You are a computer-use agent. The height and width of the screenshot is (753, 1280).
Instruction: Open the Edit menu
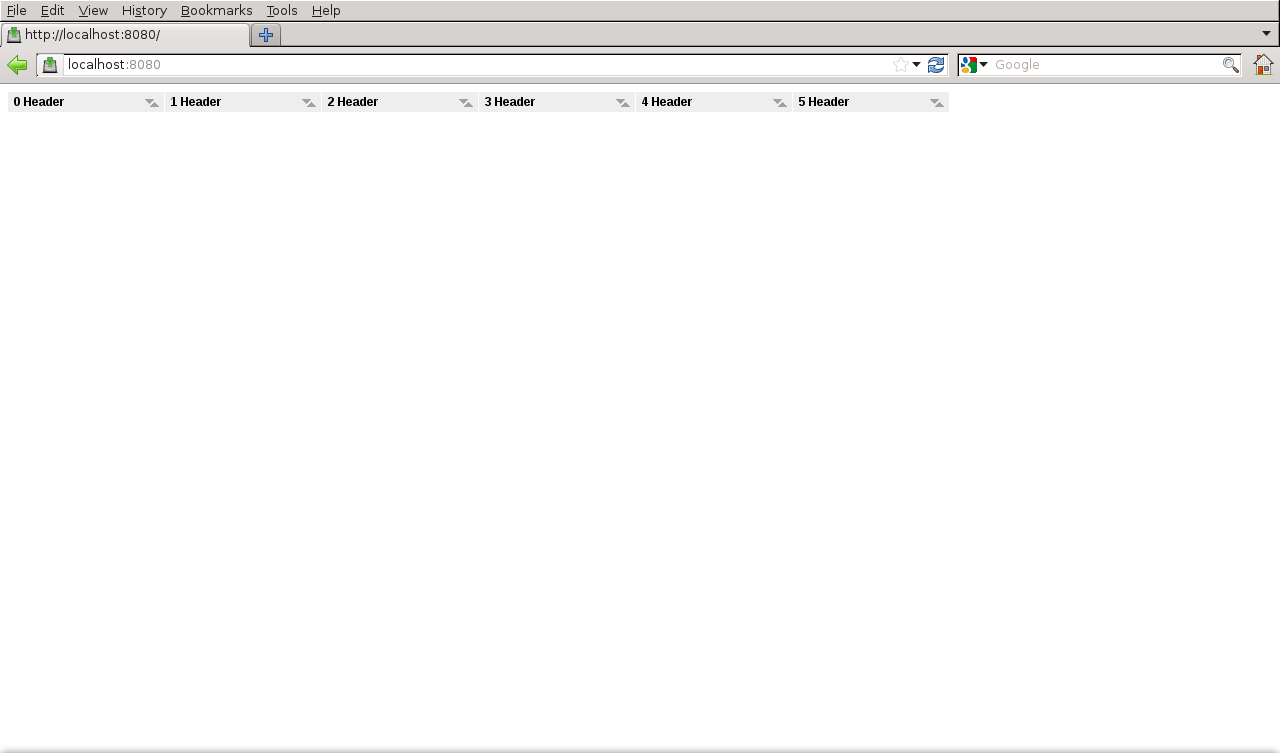point(52,10)
